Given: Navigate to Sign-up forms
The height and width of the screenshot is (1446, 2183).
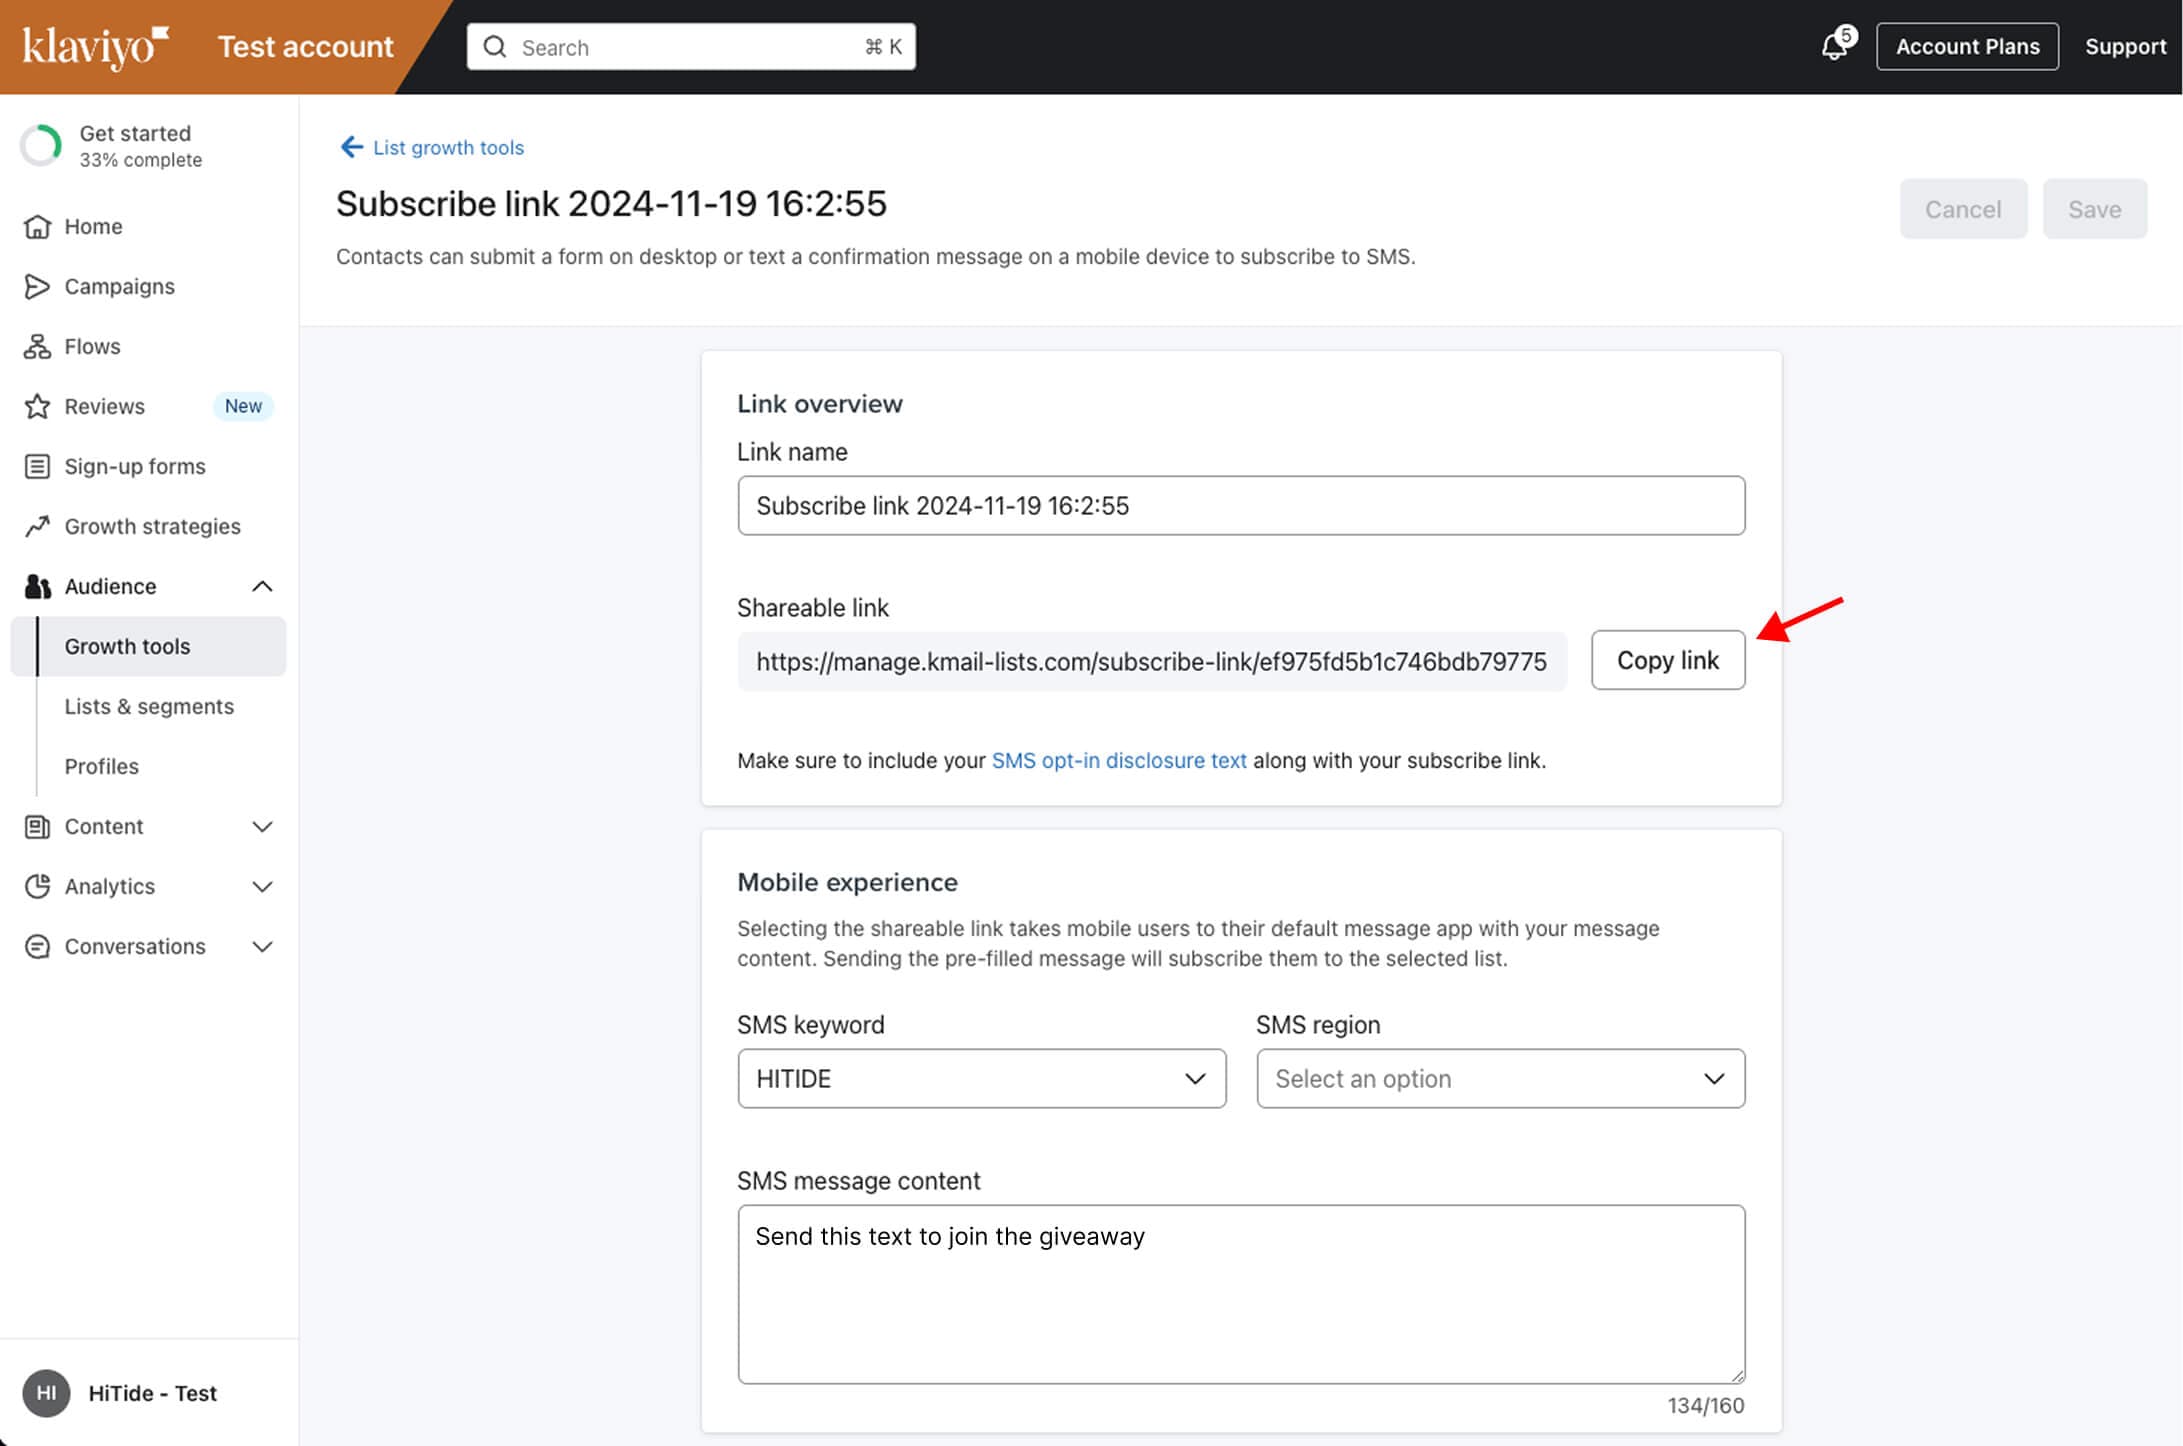Looking at the screenshot, I should click(x=134, y=465).
